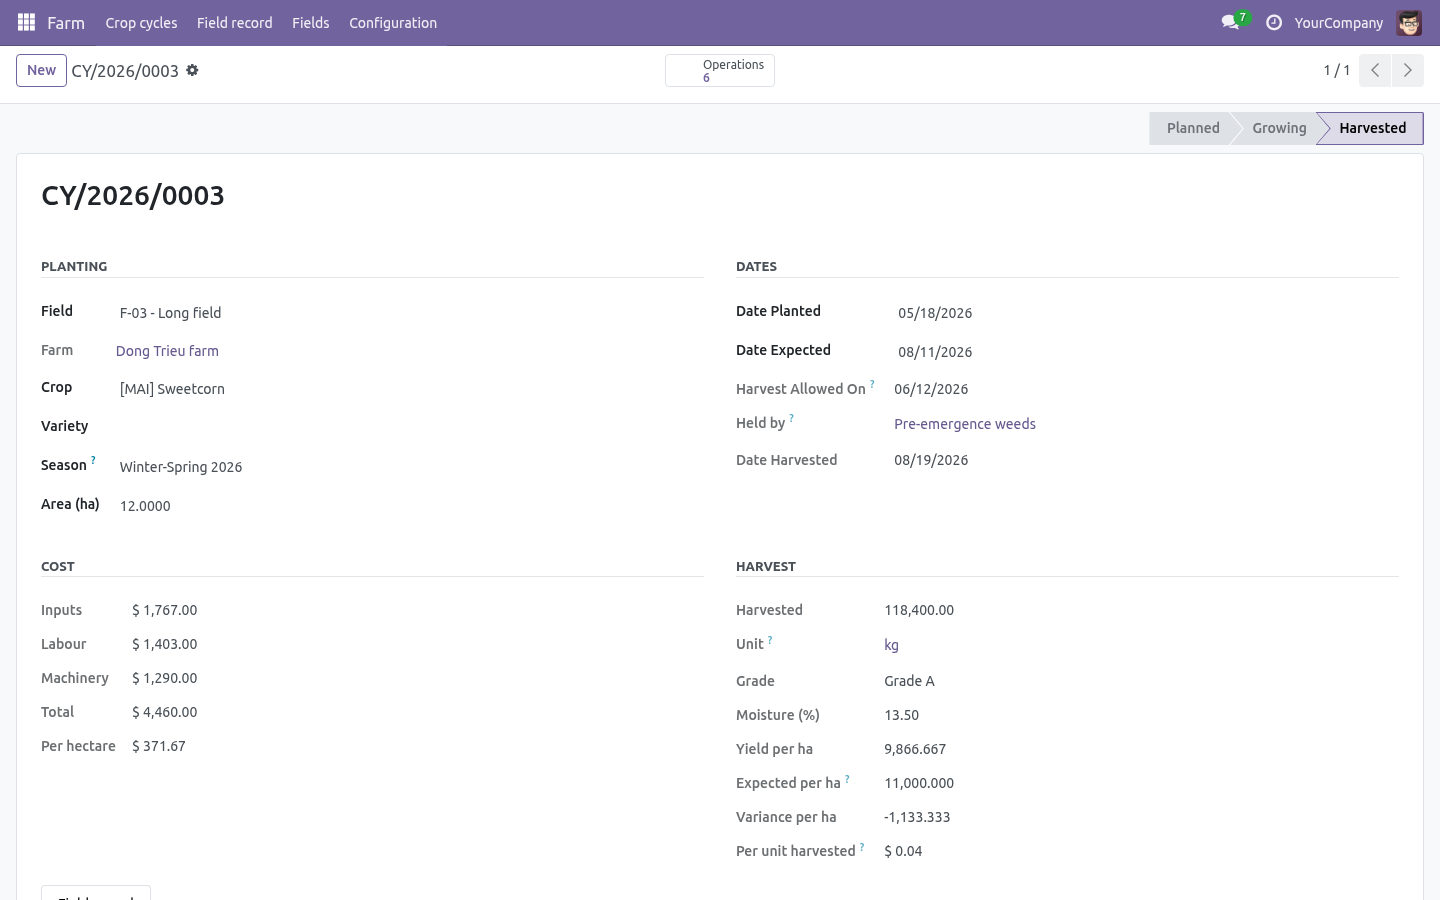
Task: Set status to Planned
Action: tap(1192, 128)
